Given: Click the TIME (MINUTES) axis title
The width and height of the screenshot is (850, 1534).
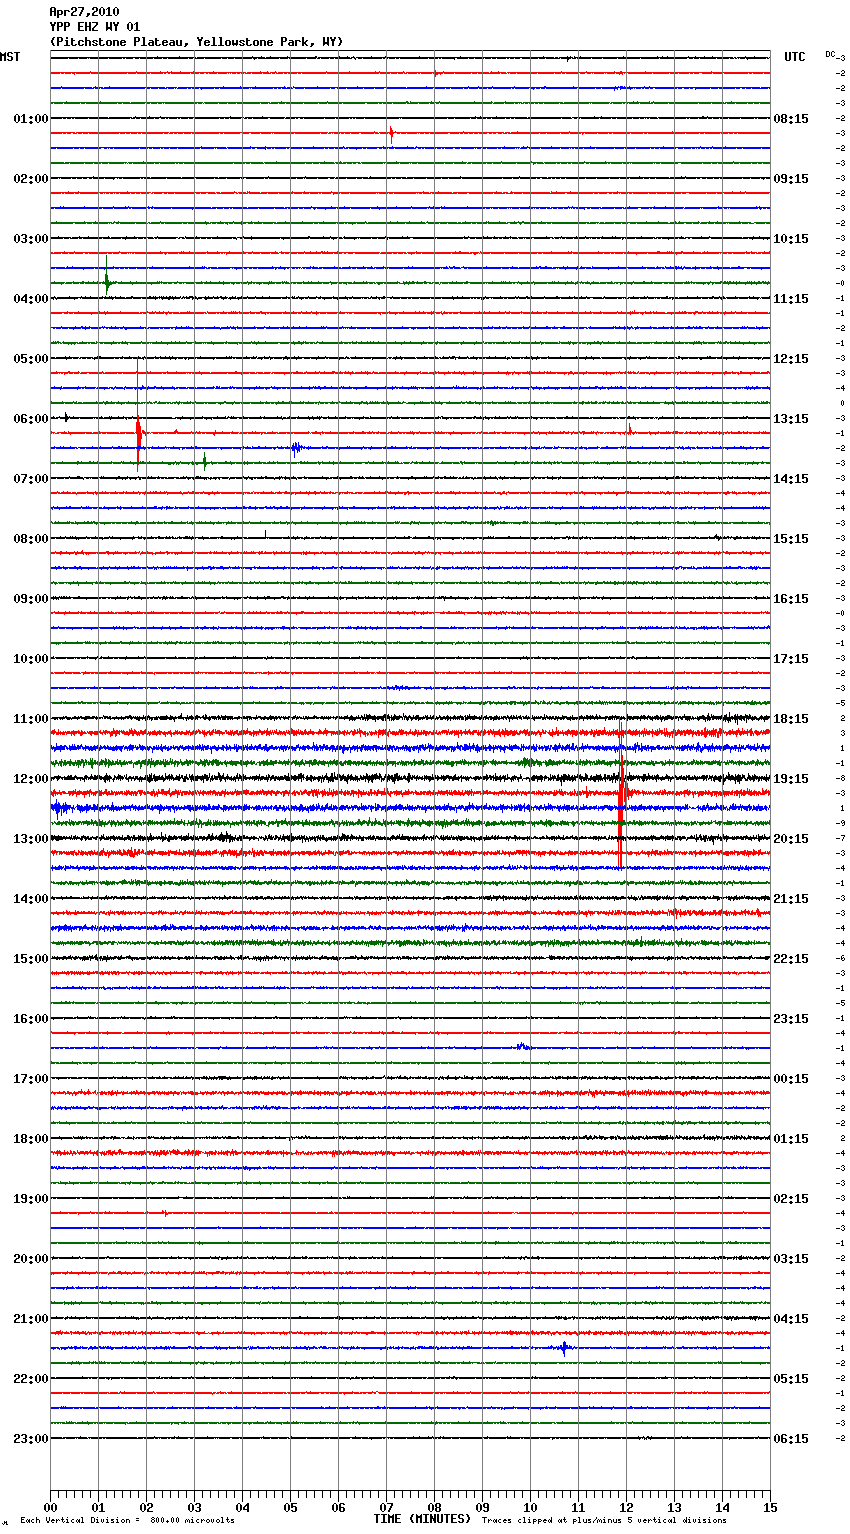Looking at the screenshot, I should point(422,1519).
